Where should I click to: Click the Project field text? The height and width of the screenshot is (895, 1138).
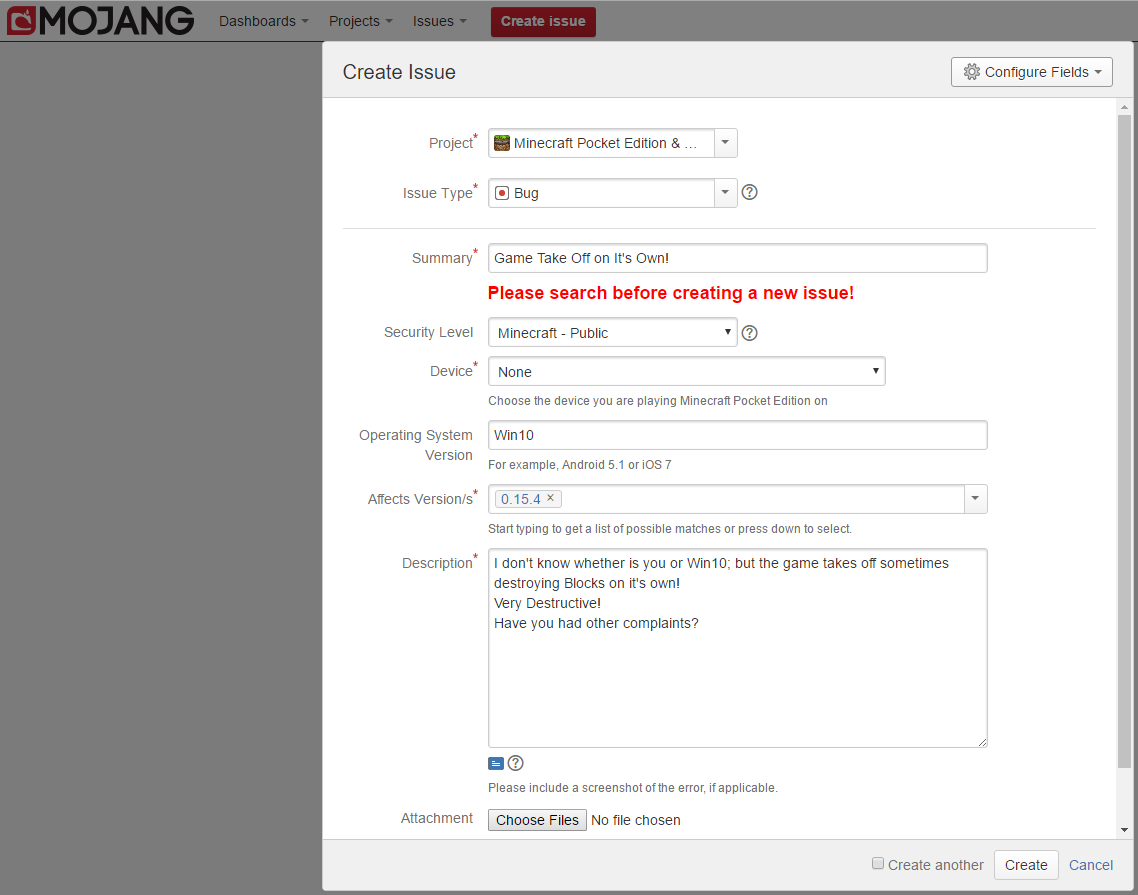tap(605, 143)
